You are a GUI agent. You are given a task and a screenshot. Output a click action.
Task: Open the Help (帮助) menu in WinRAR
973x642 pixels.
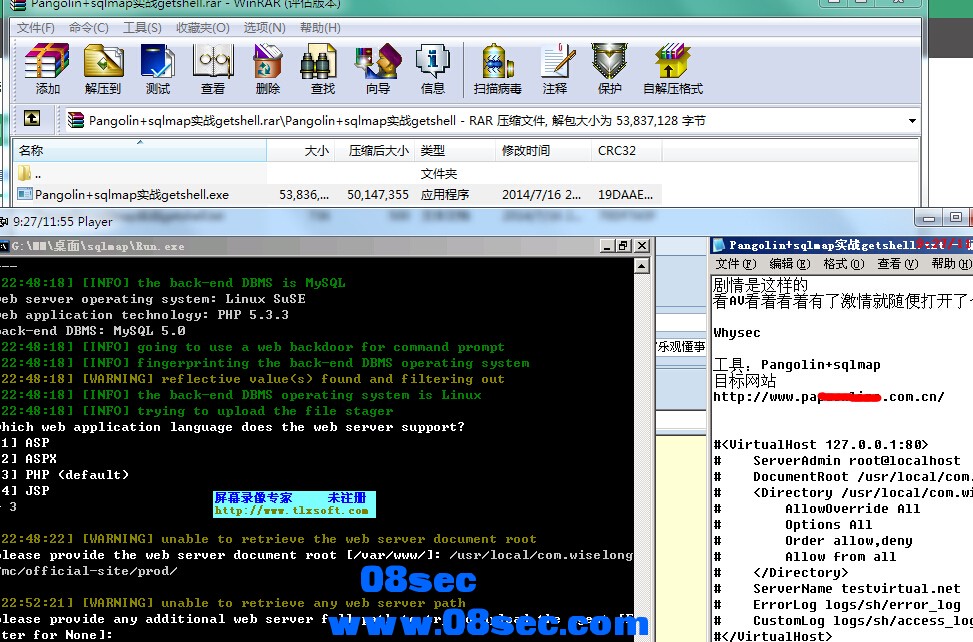point(320,28)
